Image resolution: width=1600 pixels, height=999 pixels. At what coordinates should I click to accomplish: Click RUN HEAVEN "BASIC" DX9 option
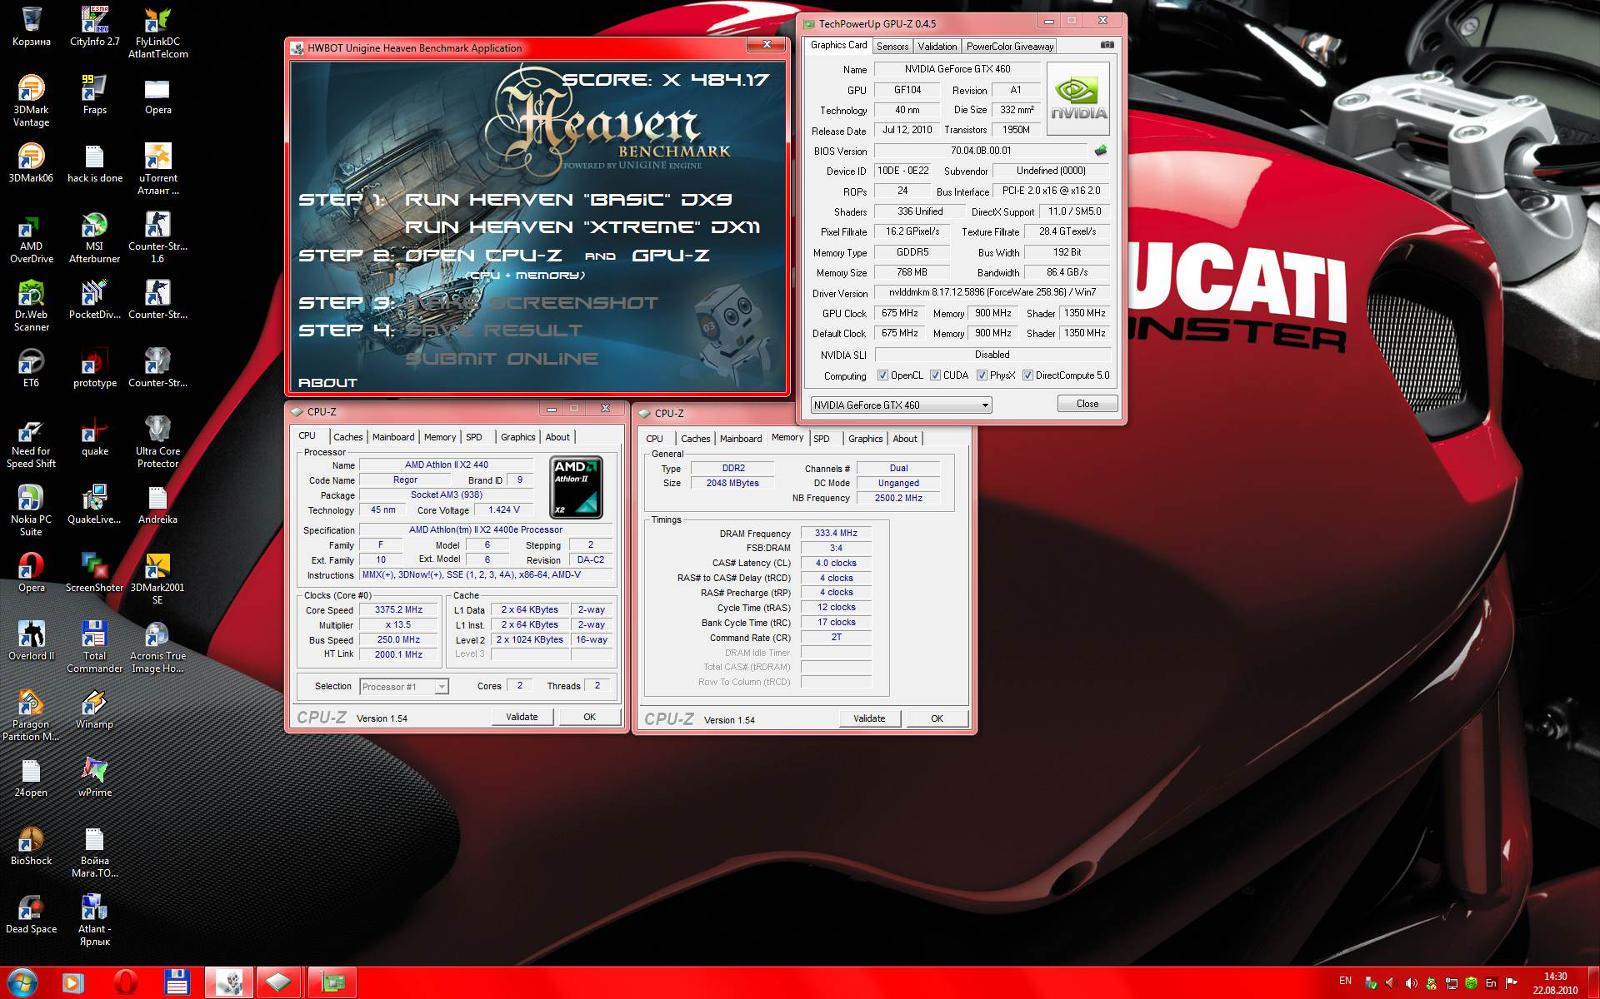coord(568,199)
